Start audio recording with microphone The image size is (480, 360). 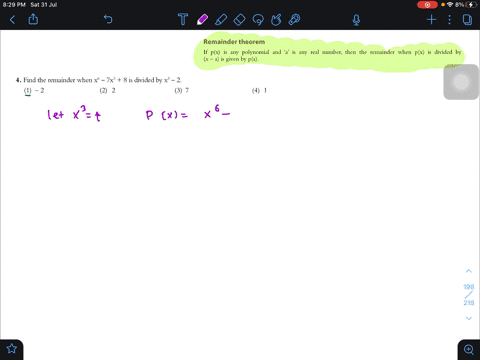point(356,20)
